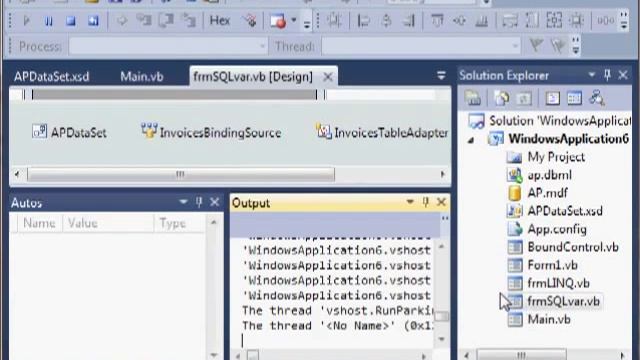Click Solution Explorer View Class Diagram icon
This screenshot has width=640, height=360.
click(x=597, y=98)
